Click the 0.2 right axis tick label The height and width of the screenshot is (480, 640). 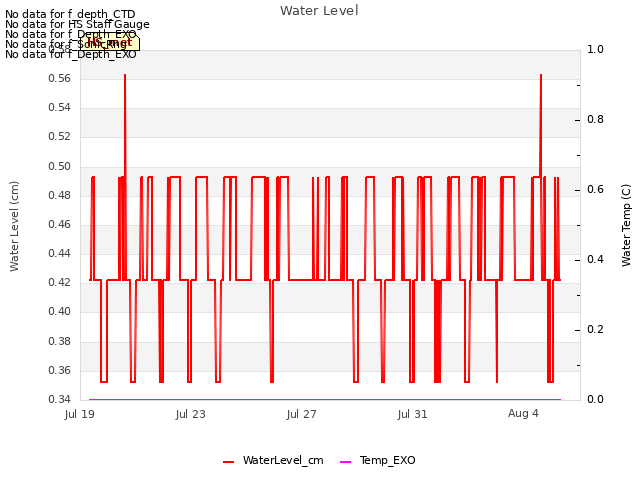596,330
